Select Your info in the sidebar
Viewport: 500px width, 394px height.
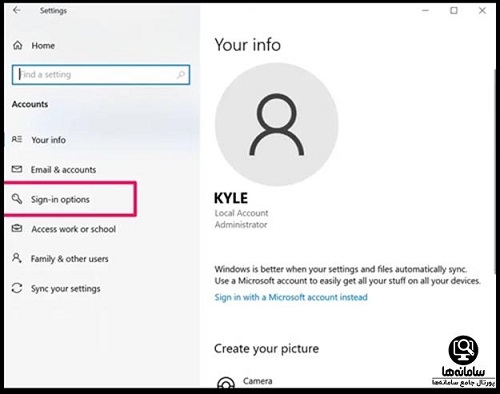(48, 140)
